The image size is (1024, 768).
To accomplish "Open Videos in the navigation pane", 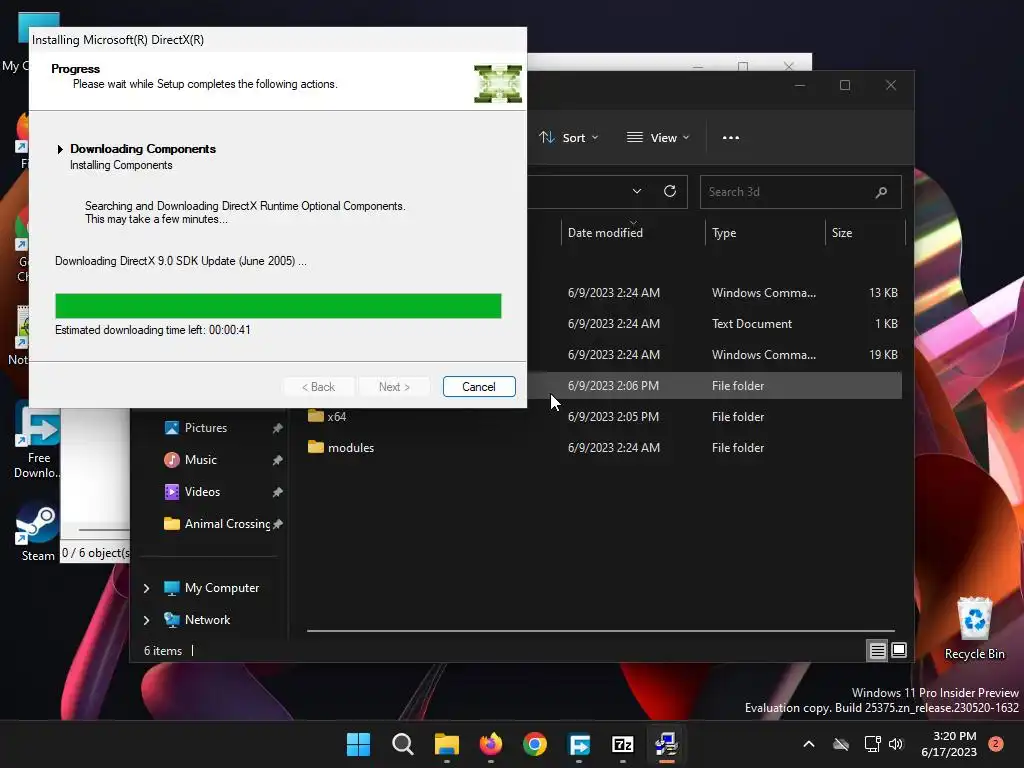I will 202,492.
